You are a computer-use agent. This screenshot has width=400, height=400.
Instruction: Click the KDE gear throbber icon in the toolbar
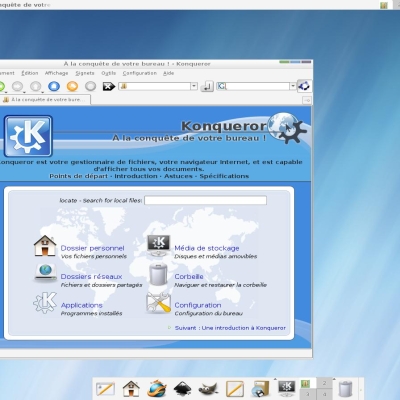(304, 86)
